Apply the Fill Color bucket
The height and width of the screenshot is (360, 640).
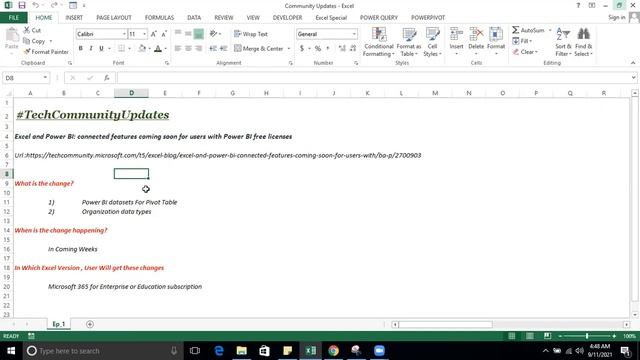(x=142, y=49)
